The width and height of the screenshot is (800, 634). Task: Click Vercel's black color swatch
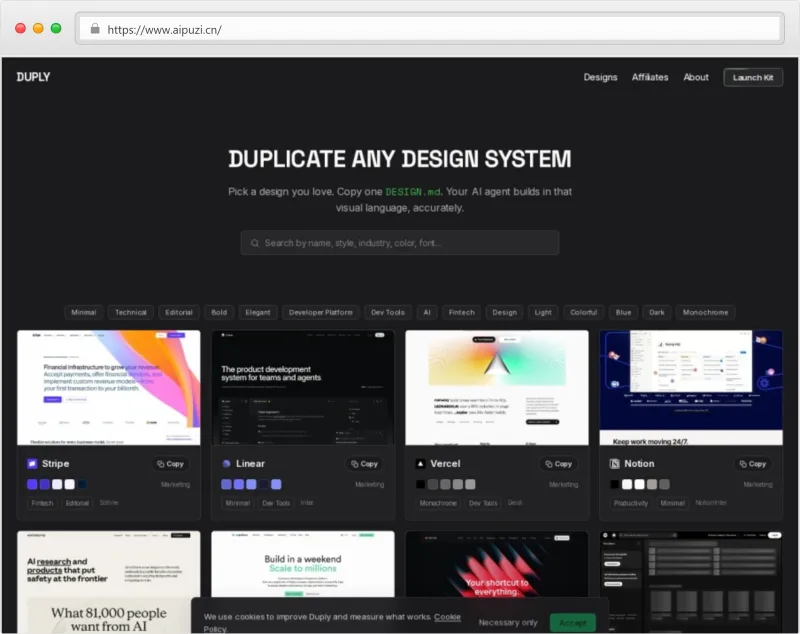(420, 484)
